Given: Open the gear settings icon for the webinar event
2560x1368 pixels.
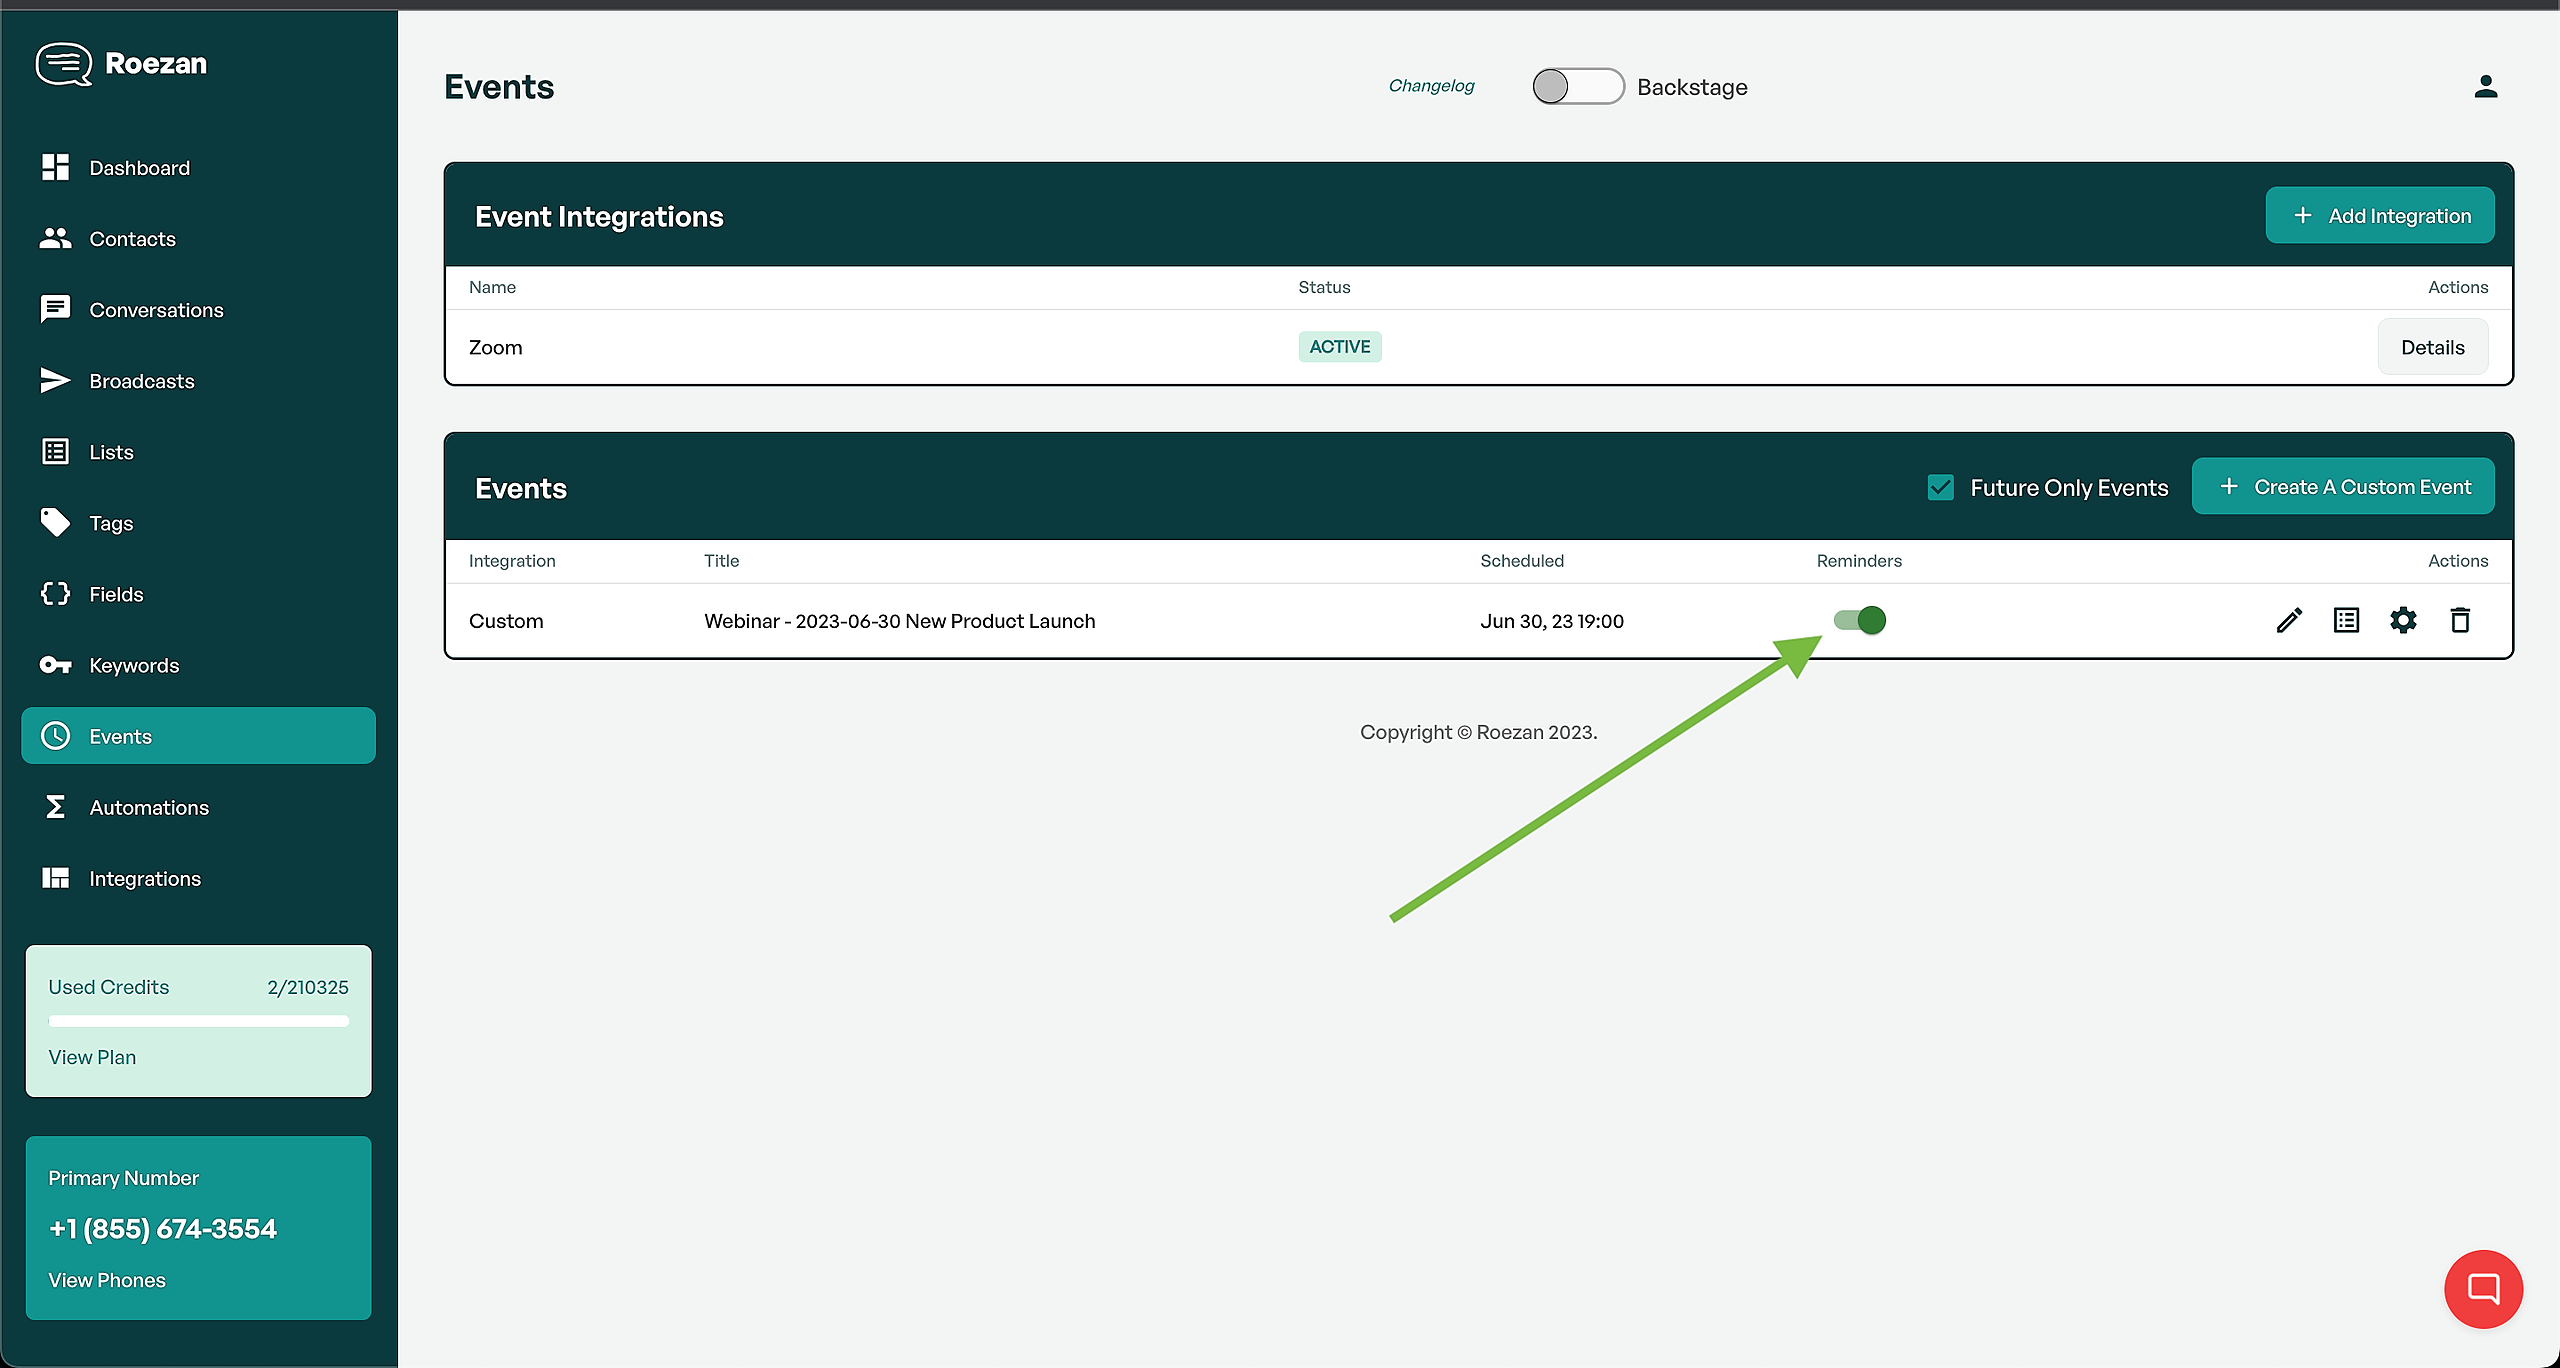Looking at the screenshot, I should point(2403,621).
